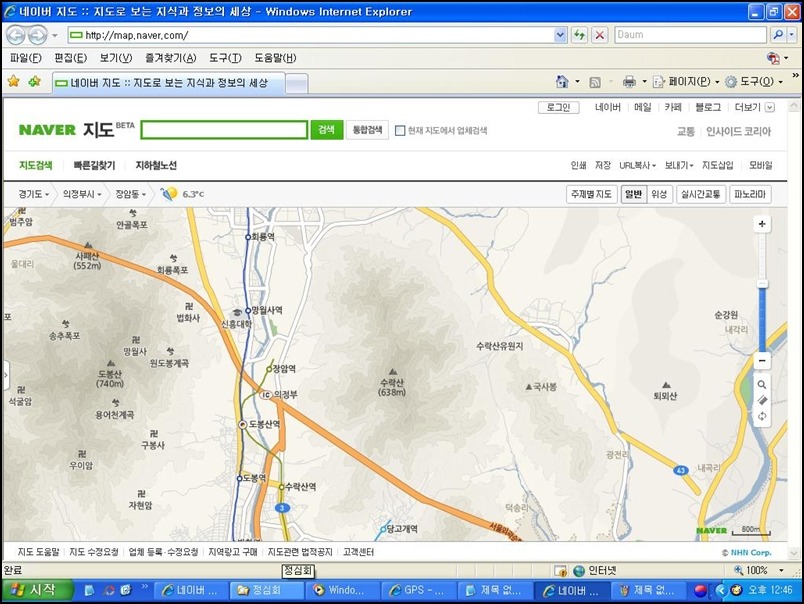Add to Favorites with the green plus star

(35, 81)
